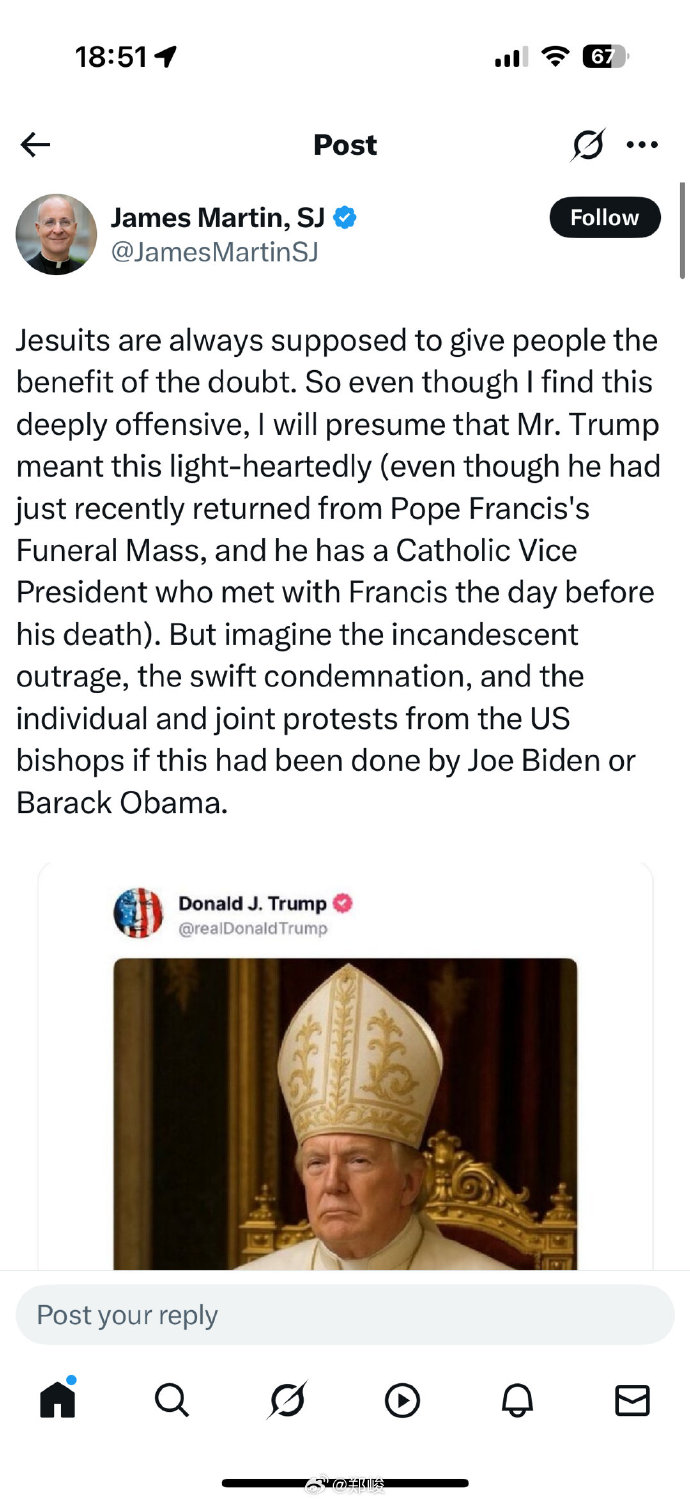Open James Martin, SJ display name
The height and width of the screenshot is (1501, 690).
(x=217, y=217)
